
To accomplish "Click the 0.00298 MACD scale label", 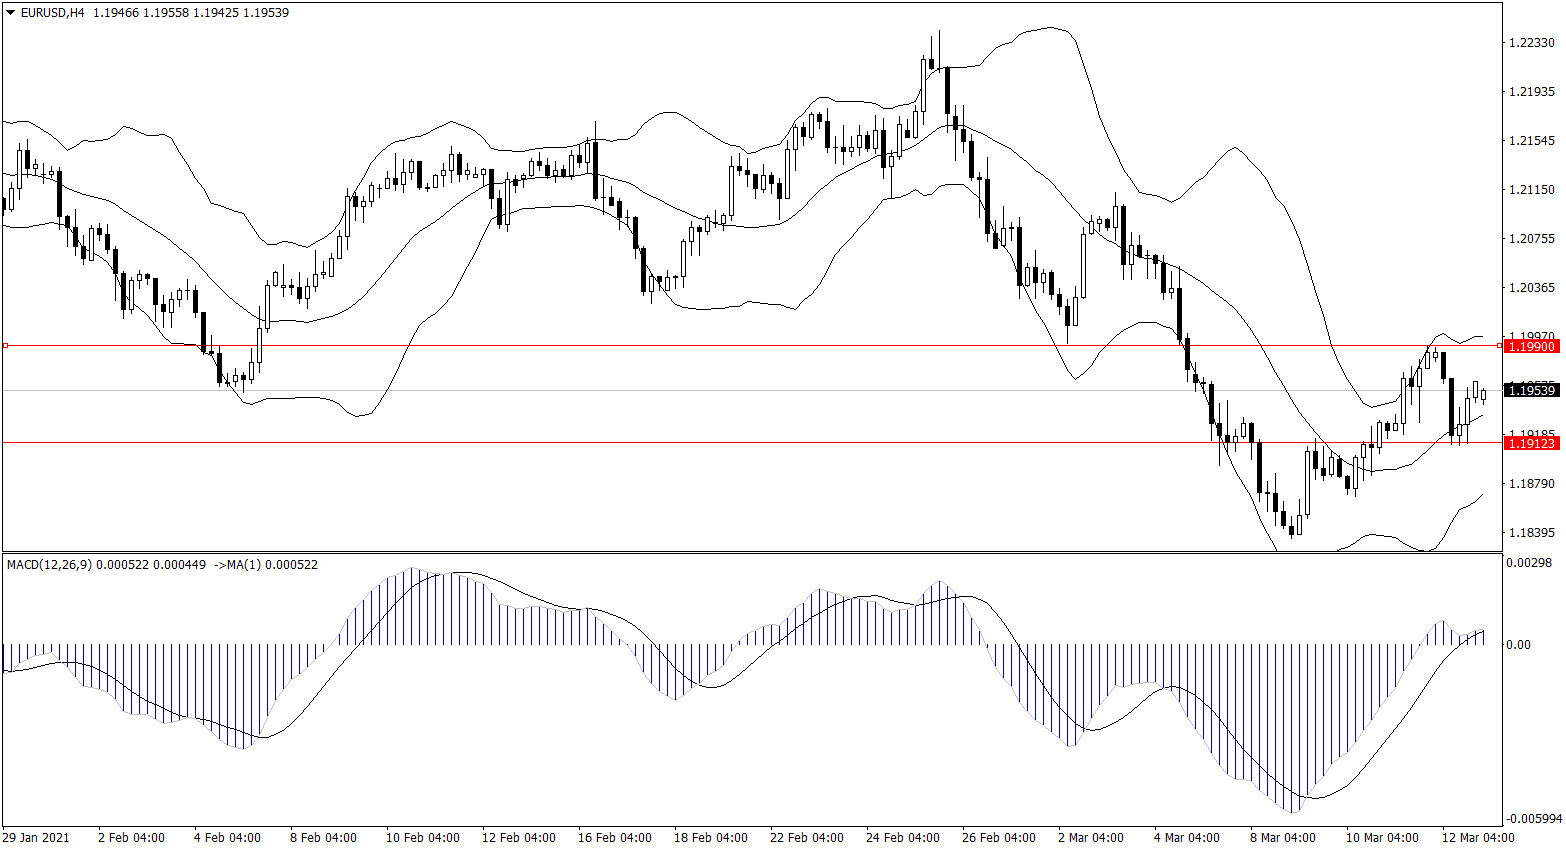I will [x=1529, y=563].
